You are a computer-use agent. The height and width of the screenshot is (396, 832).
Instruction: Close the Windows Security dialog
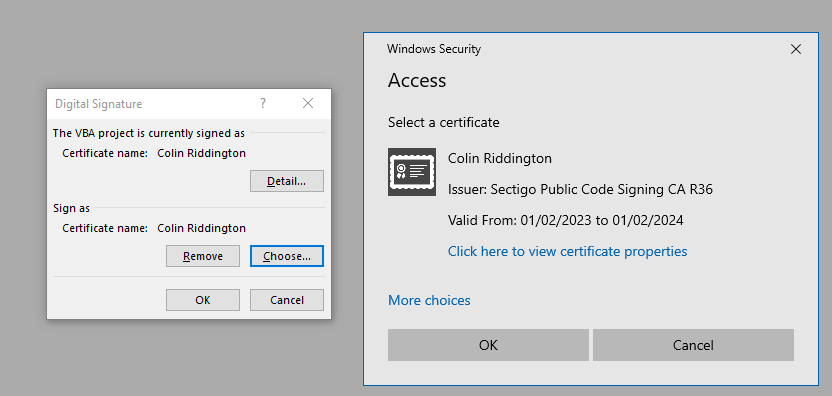tap(795, 49)
